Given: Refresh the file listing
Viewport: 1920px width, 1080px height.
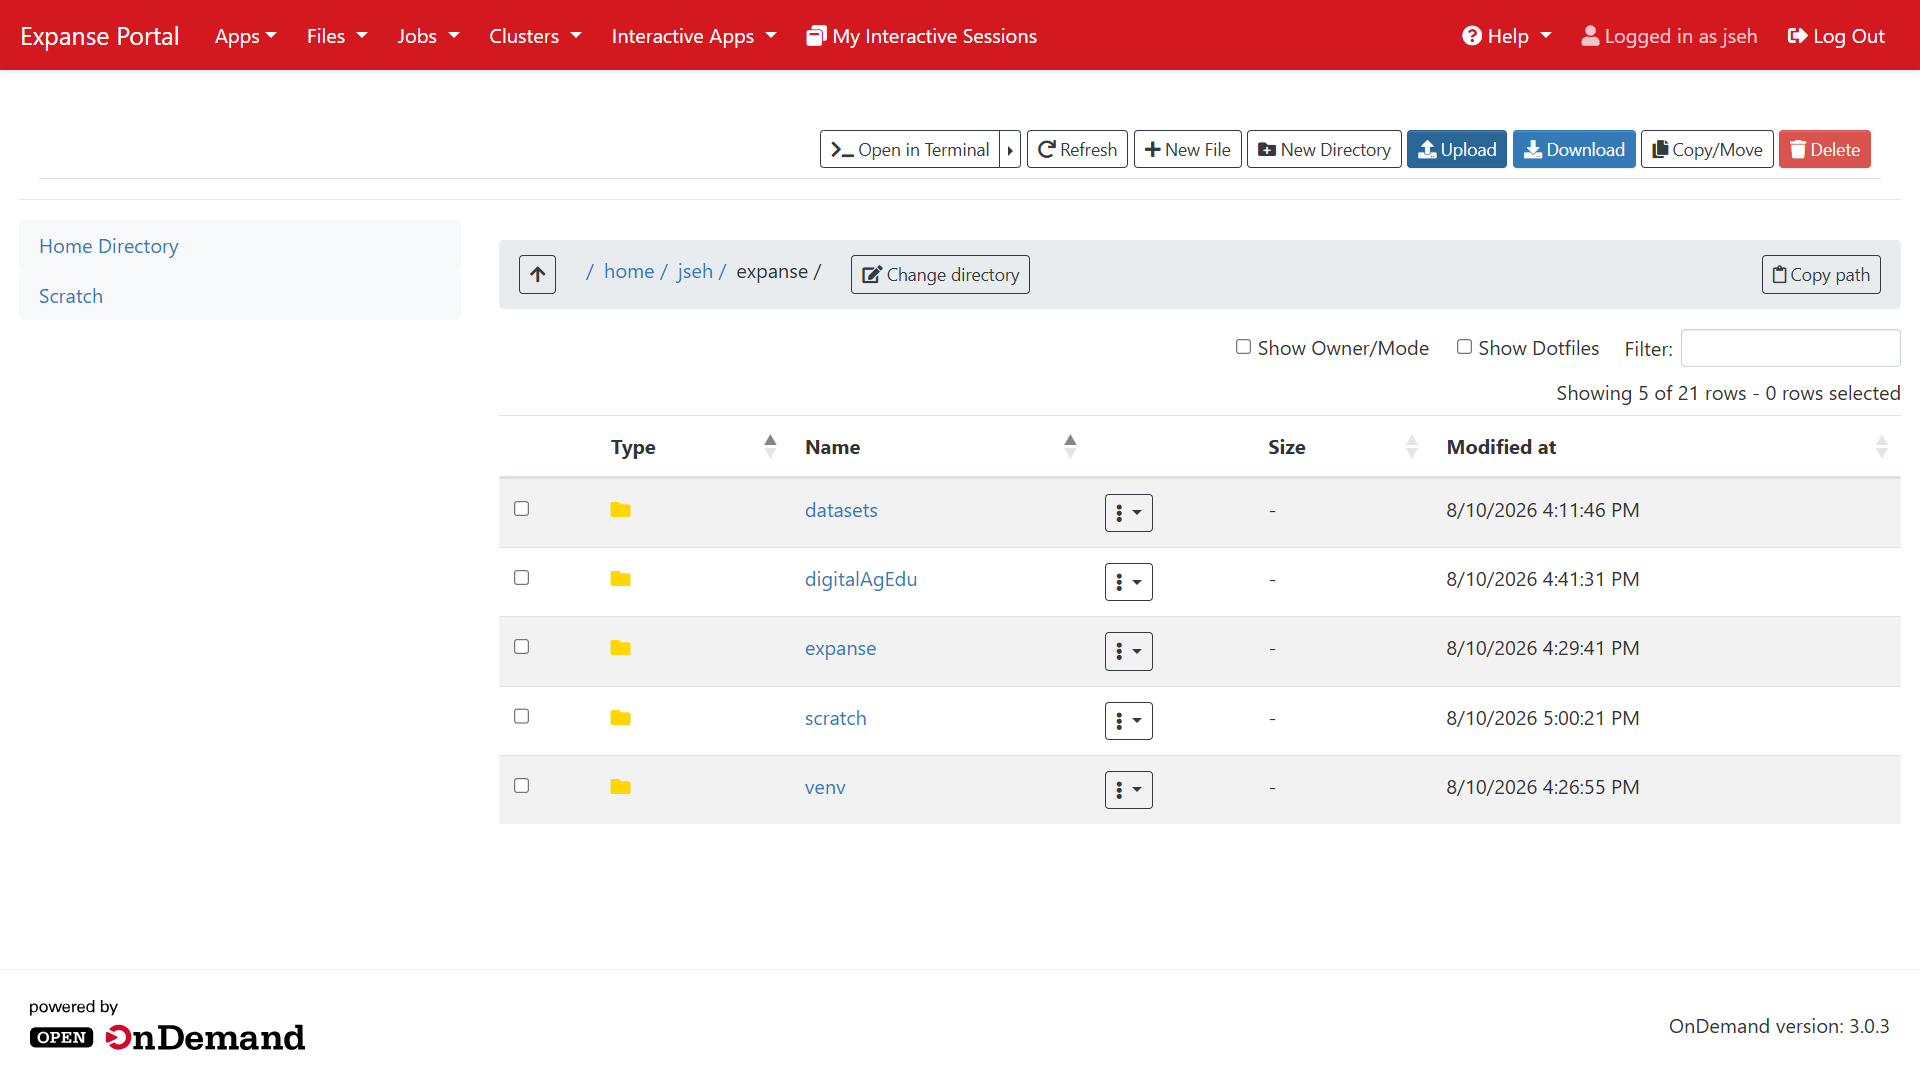Looking at the screenshot, I should [x=1077, y=149].
